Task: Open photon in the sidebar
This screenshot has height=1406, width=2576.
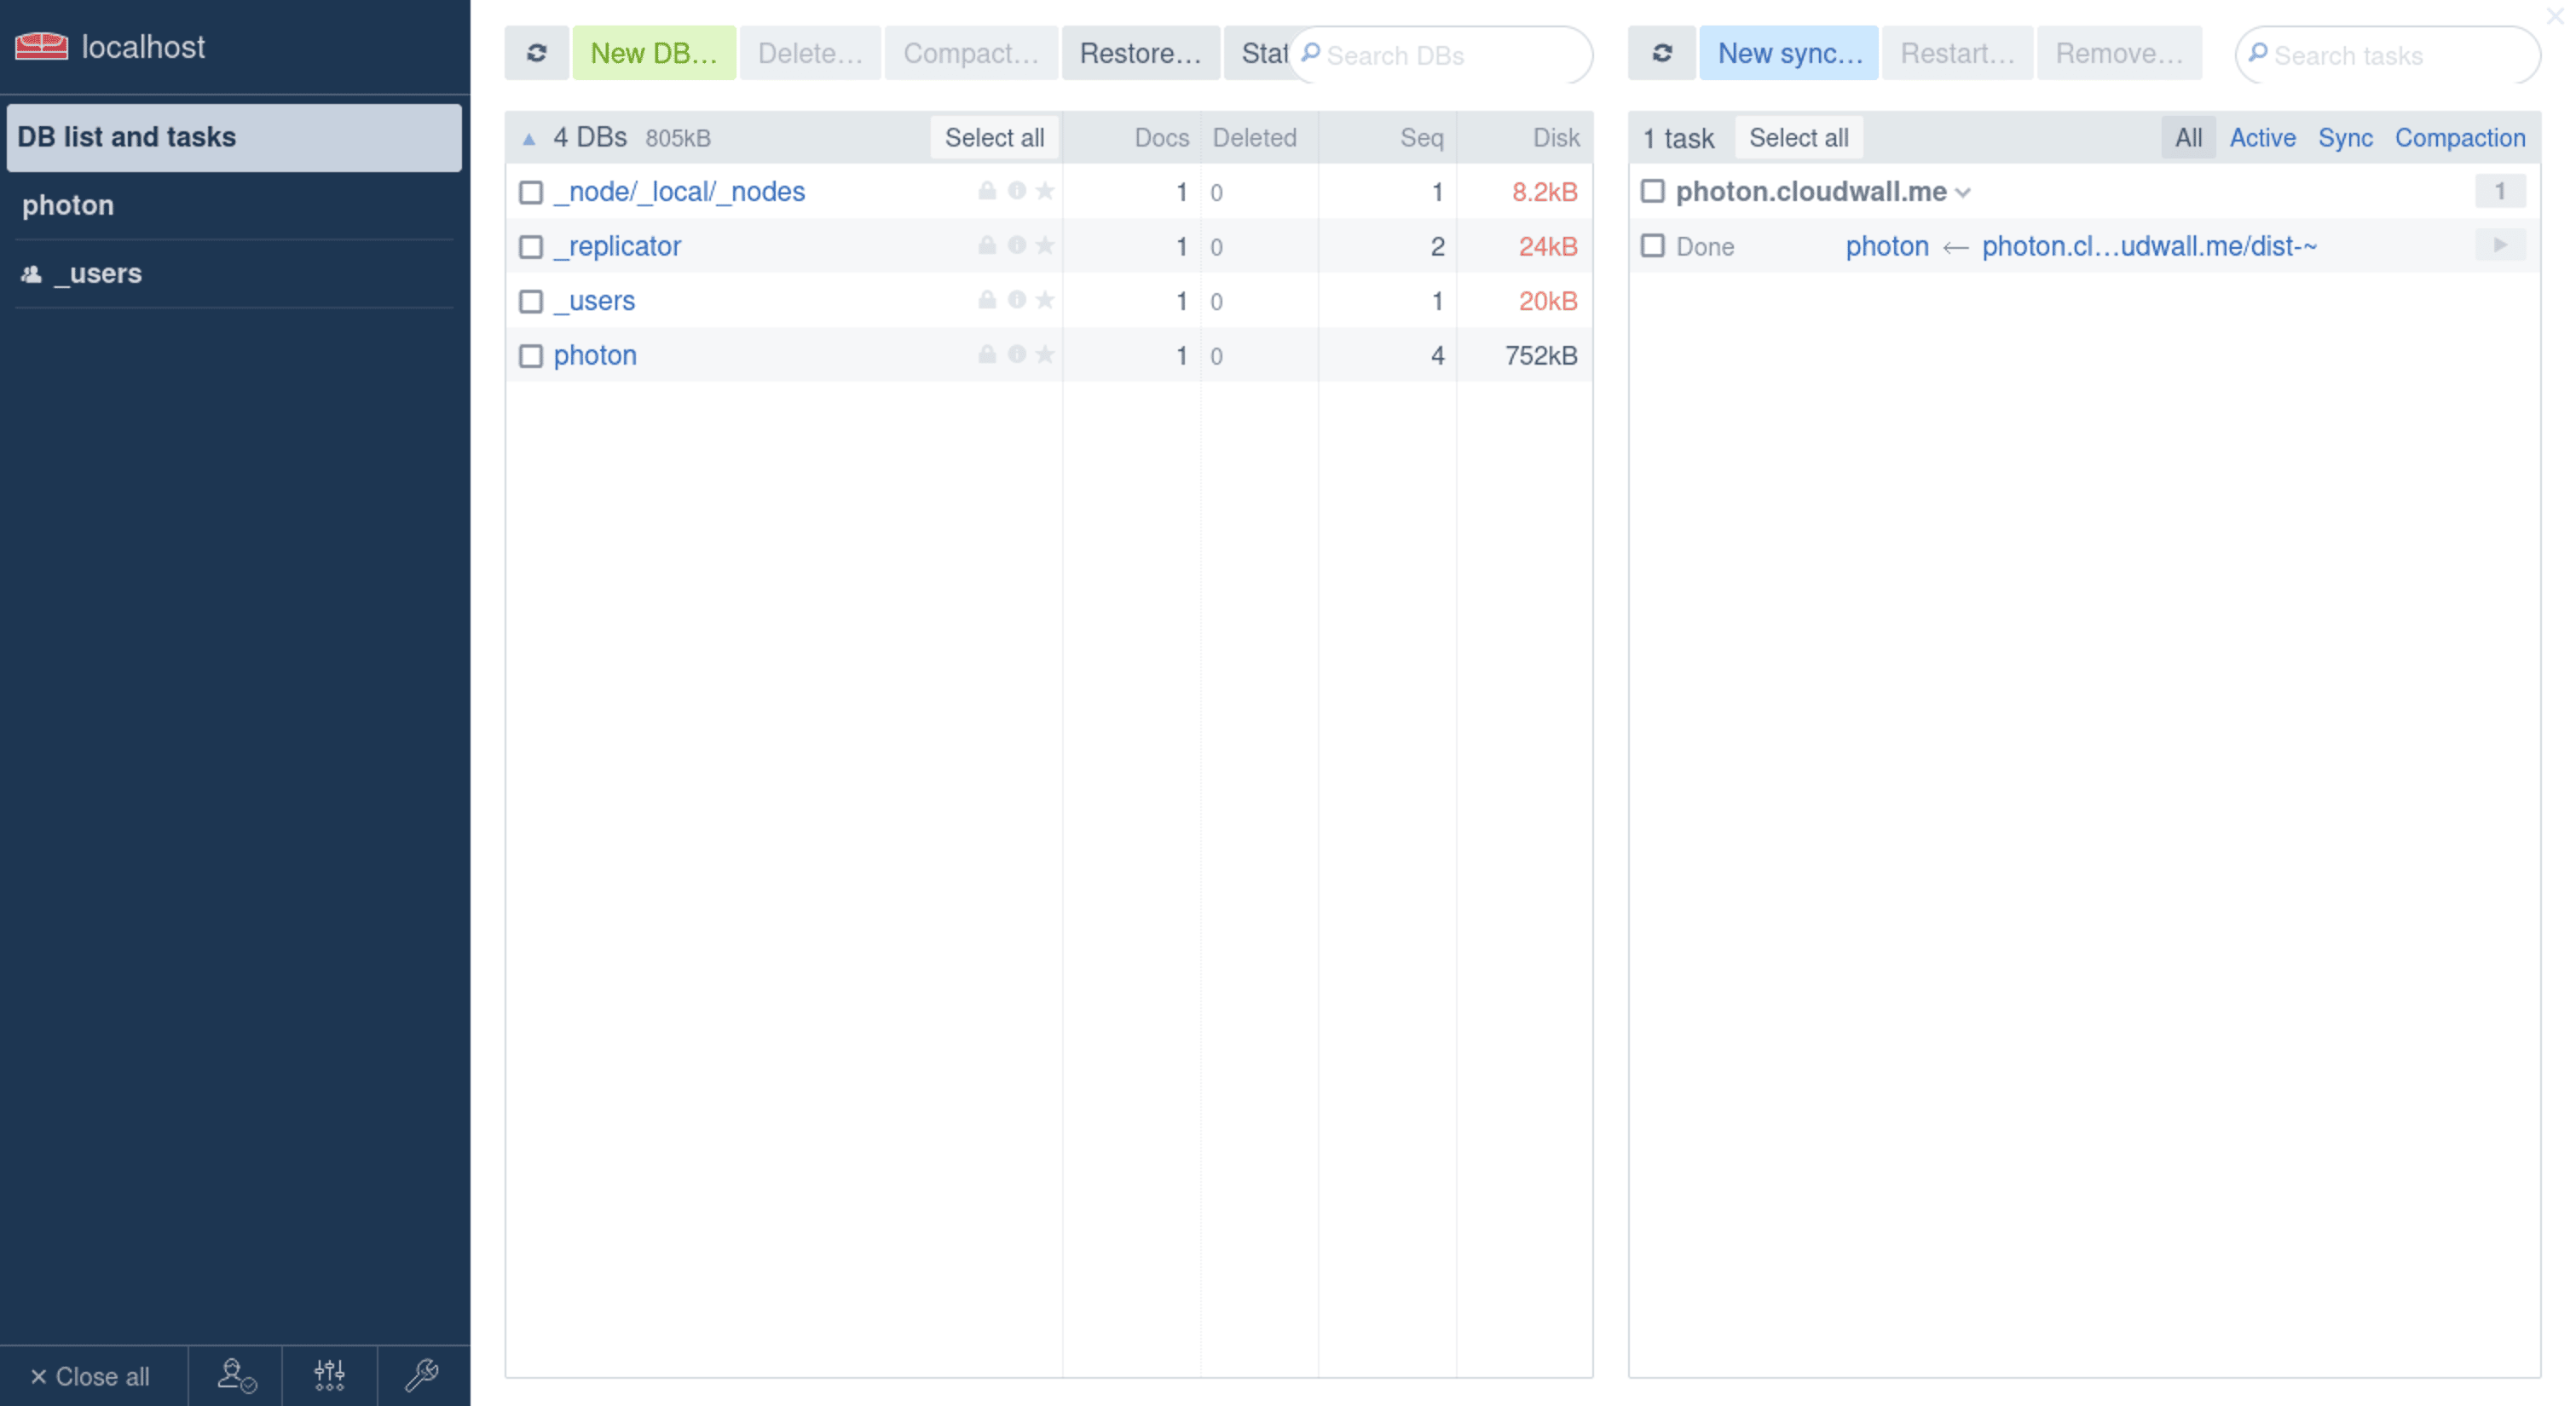Action: pyautogui.click(x=234, y=205)
